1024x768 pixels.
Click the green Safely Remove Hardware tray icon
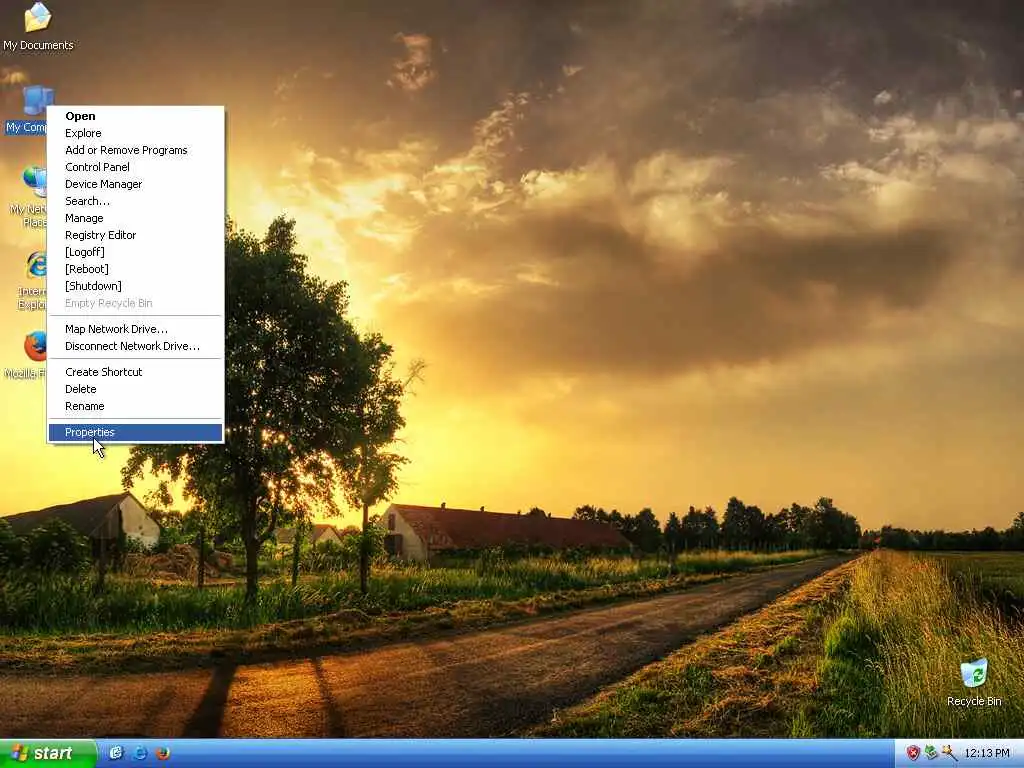coord(931,753)
